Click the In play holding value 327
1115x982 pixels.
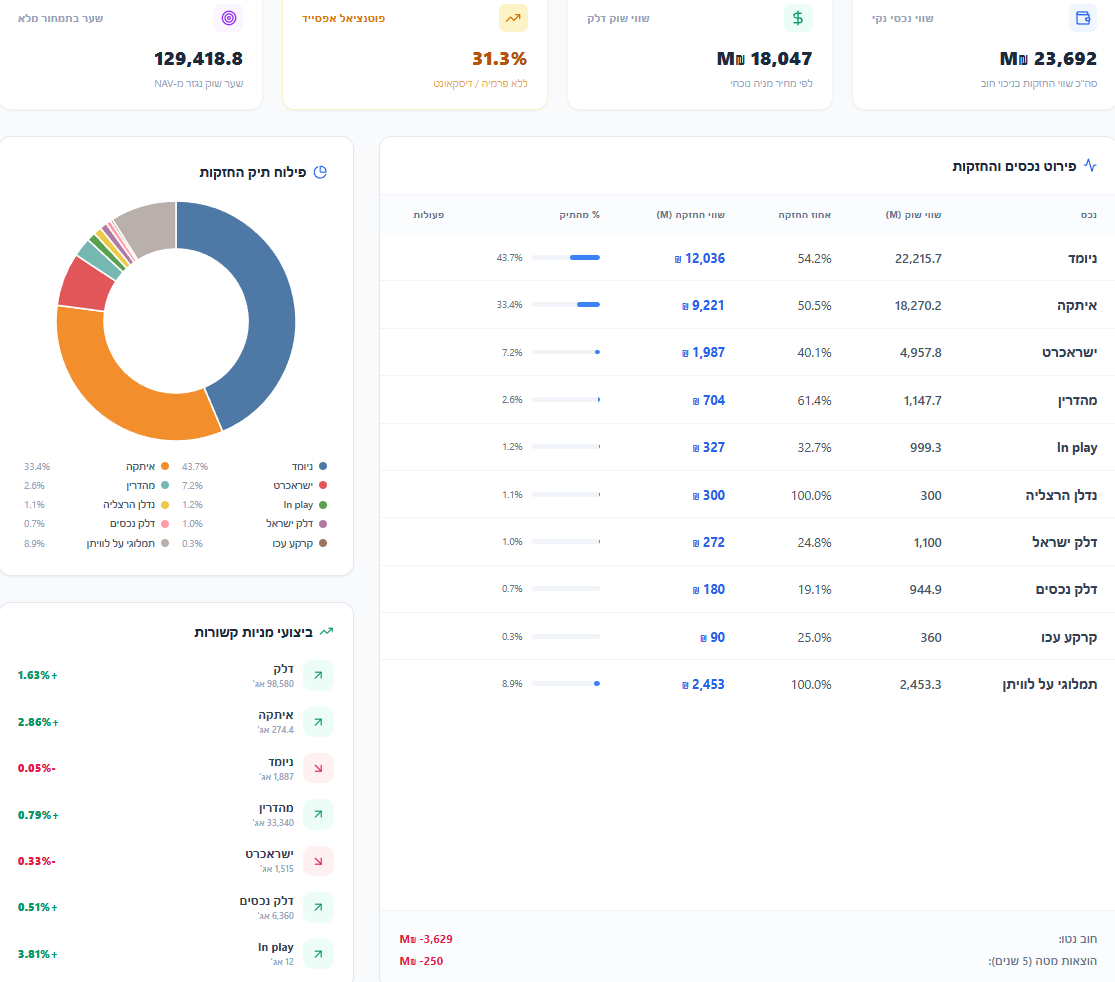pyautogui.click(x=709, y=447)
